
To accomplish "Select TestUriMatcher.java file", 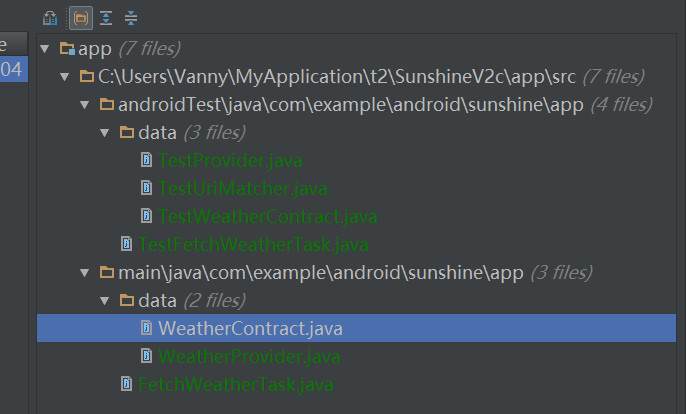I will click(243, 189).
